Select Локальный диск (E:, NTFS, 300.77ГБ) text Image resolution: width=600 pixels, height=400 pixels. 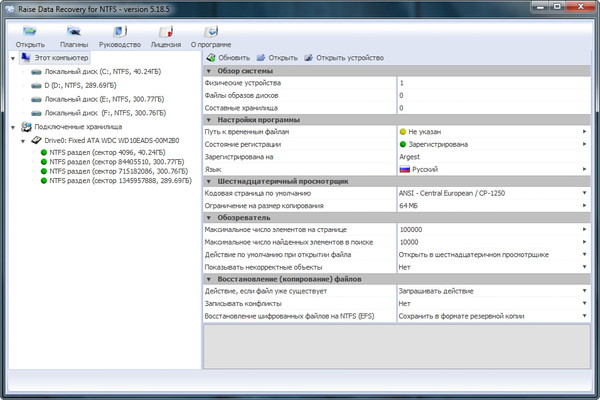tap(104, 99)
